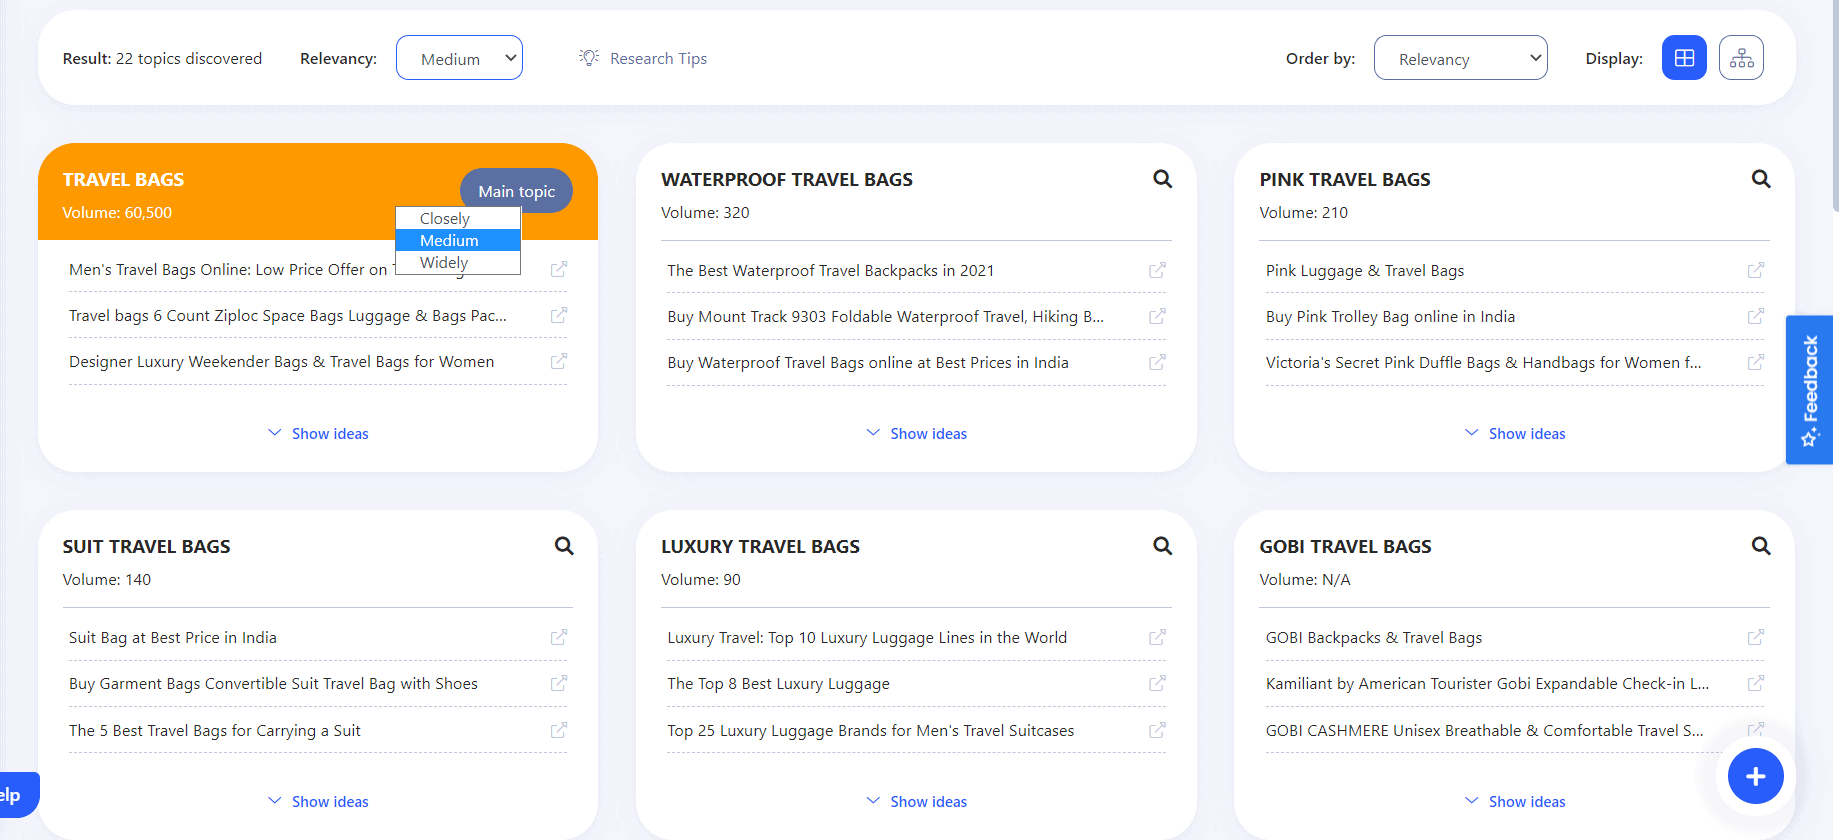Image resolution: width=1839 pixels, height=840 pixels.
Task: Click magnifier icon on Suit Travel Bags card
Action: point(564,546)
